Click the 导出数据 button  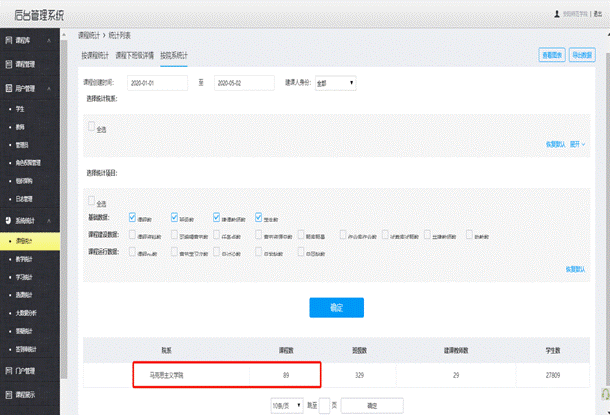[585, 54]
